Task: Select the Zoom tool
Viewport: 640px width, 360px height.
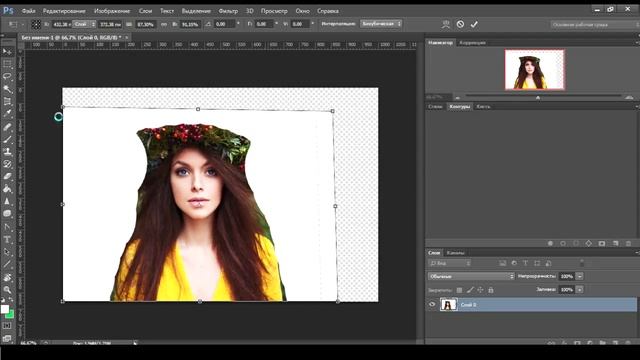Action: 7,290
